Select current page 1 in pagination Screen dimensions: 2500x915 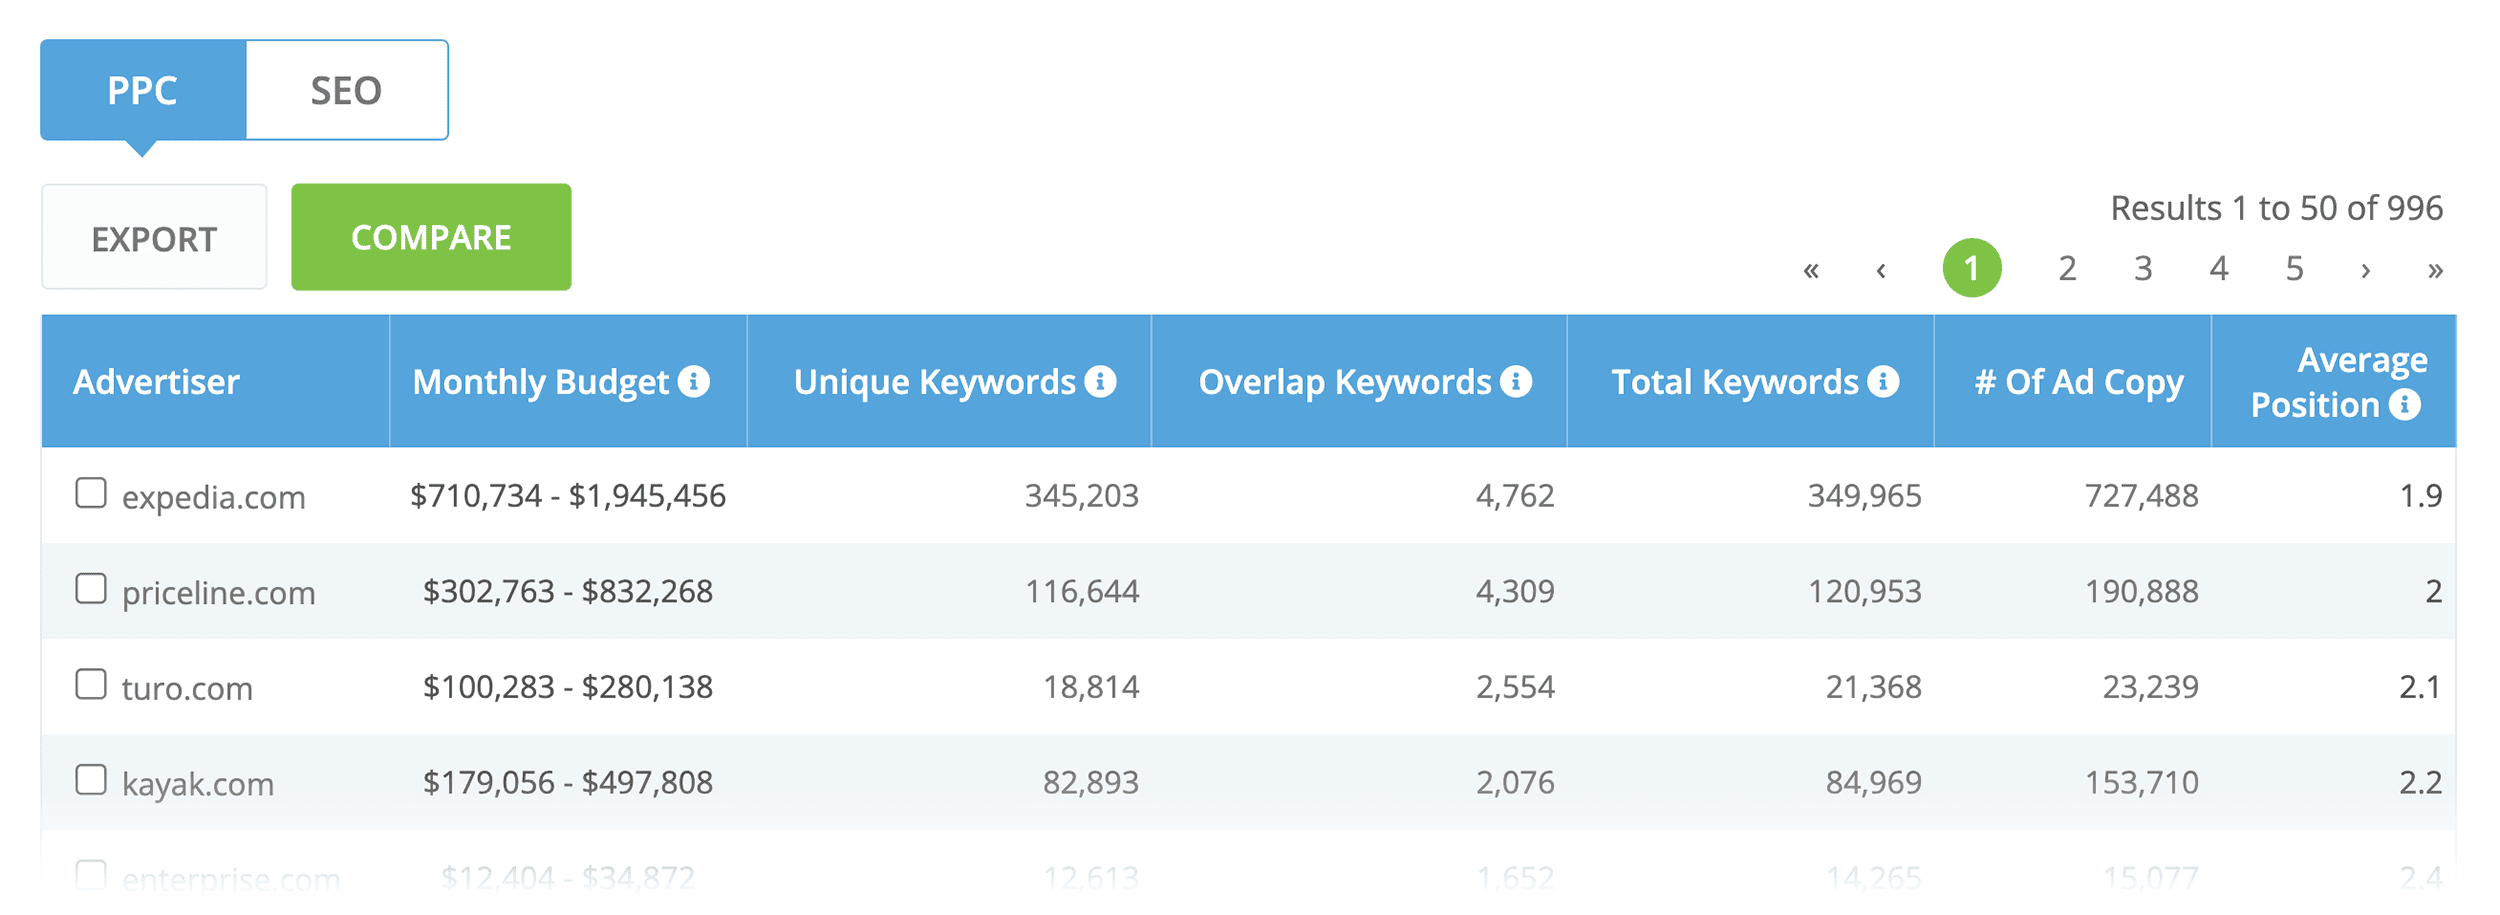coord(1972,268)
